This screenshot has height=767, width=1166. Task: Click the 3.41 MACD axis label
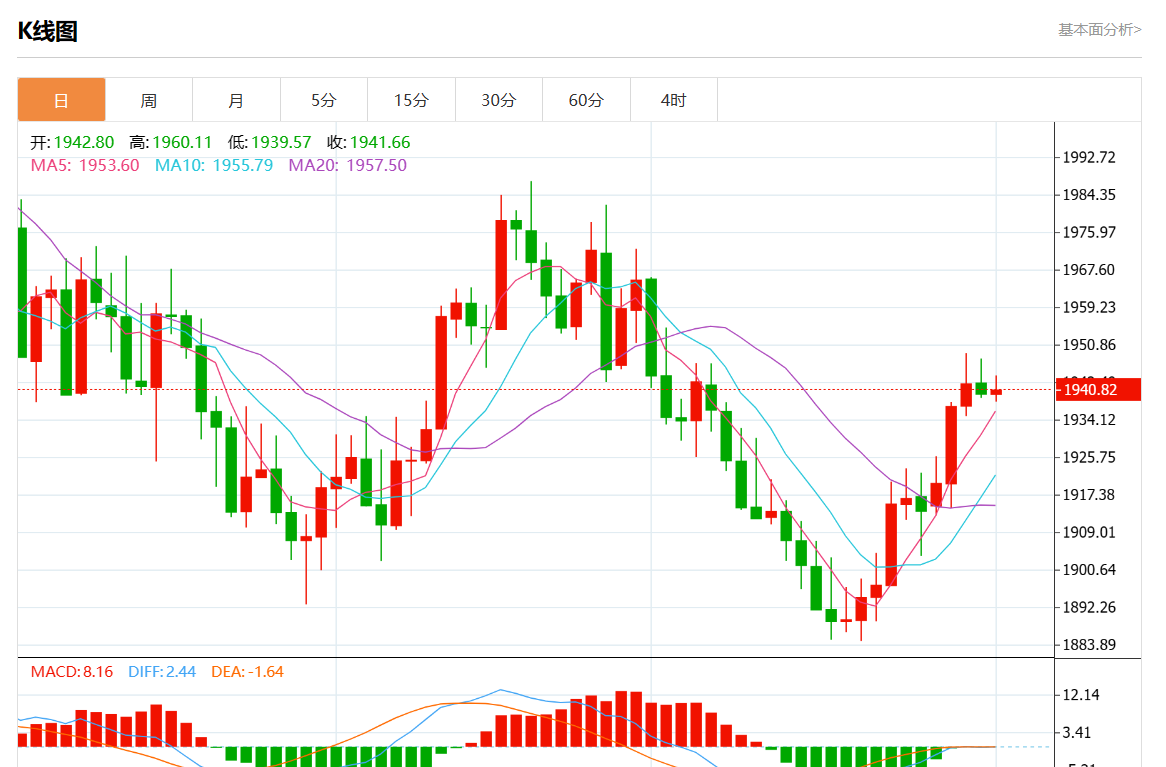click(1077, 733)
